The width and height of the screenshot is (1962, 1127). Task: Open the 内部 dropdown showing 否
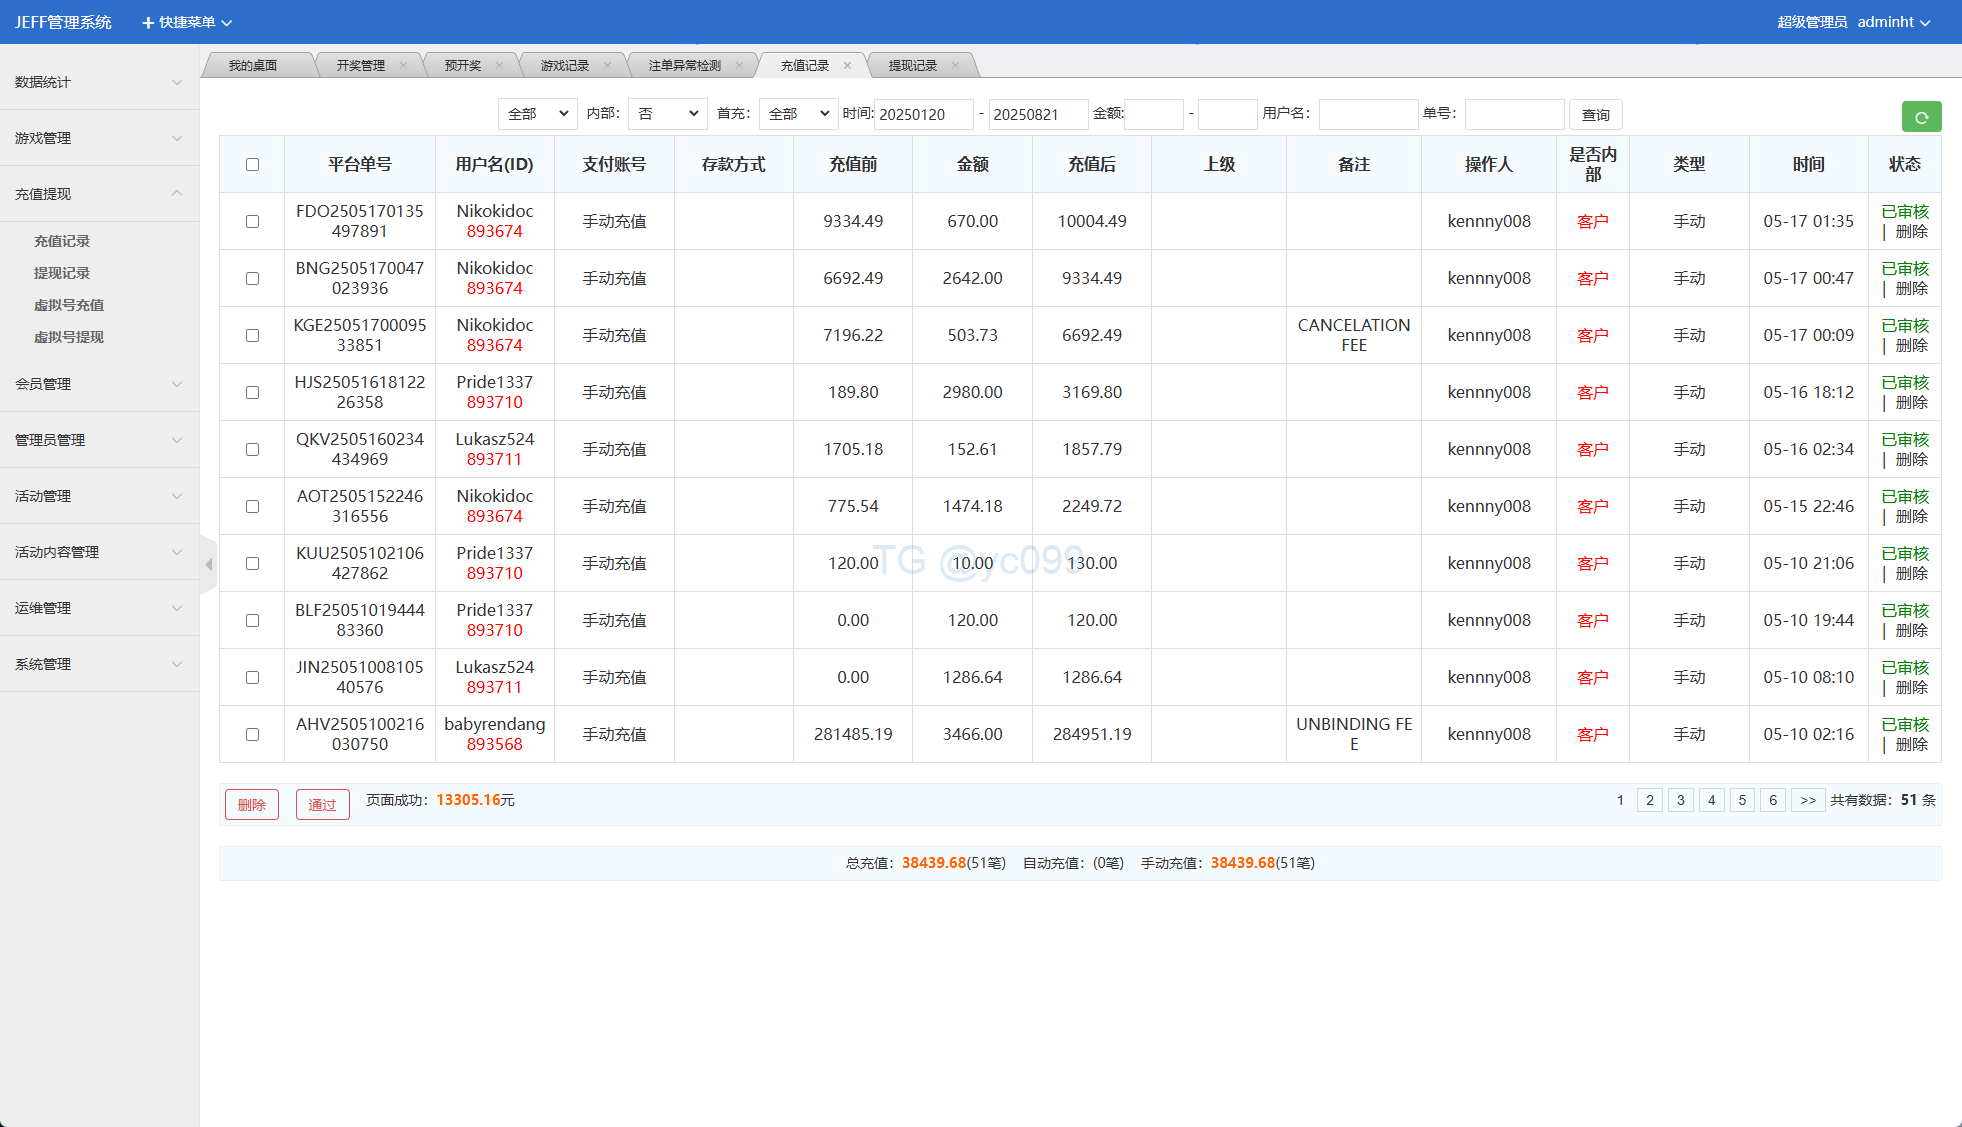coord(667,114)
